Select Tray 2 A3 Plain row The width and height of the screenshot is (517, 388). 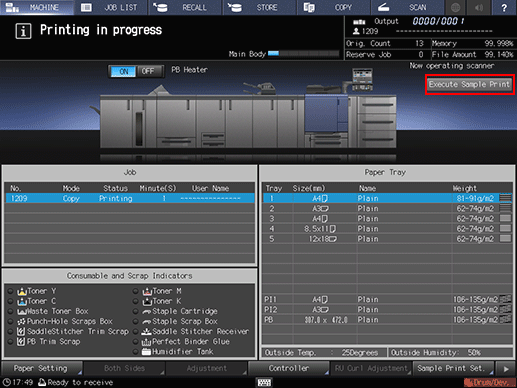(388, 209)
